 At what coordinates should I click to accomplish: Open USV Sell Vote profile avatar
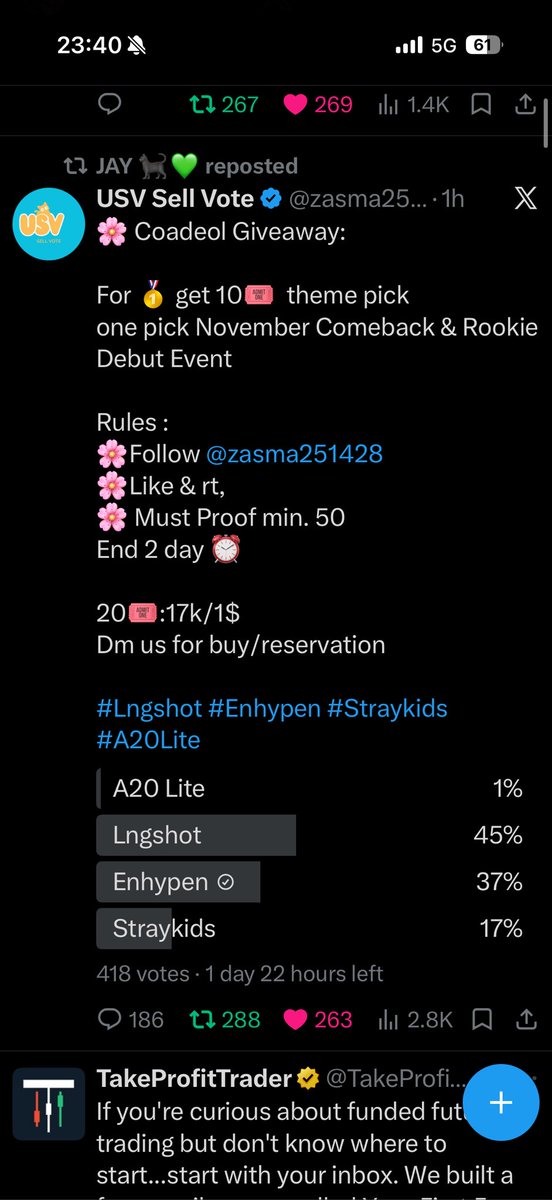tap(49, 222)
